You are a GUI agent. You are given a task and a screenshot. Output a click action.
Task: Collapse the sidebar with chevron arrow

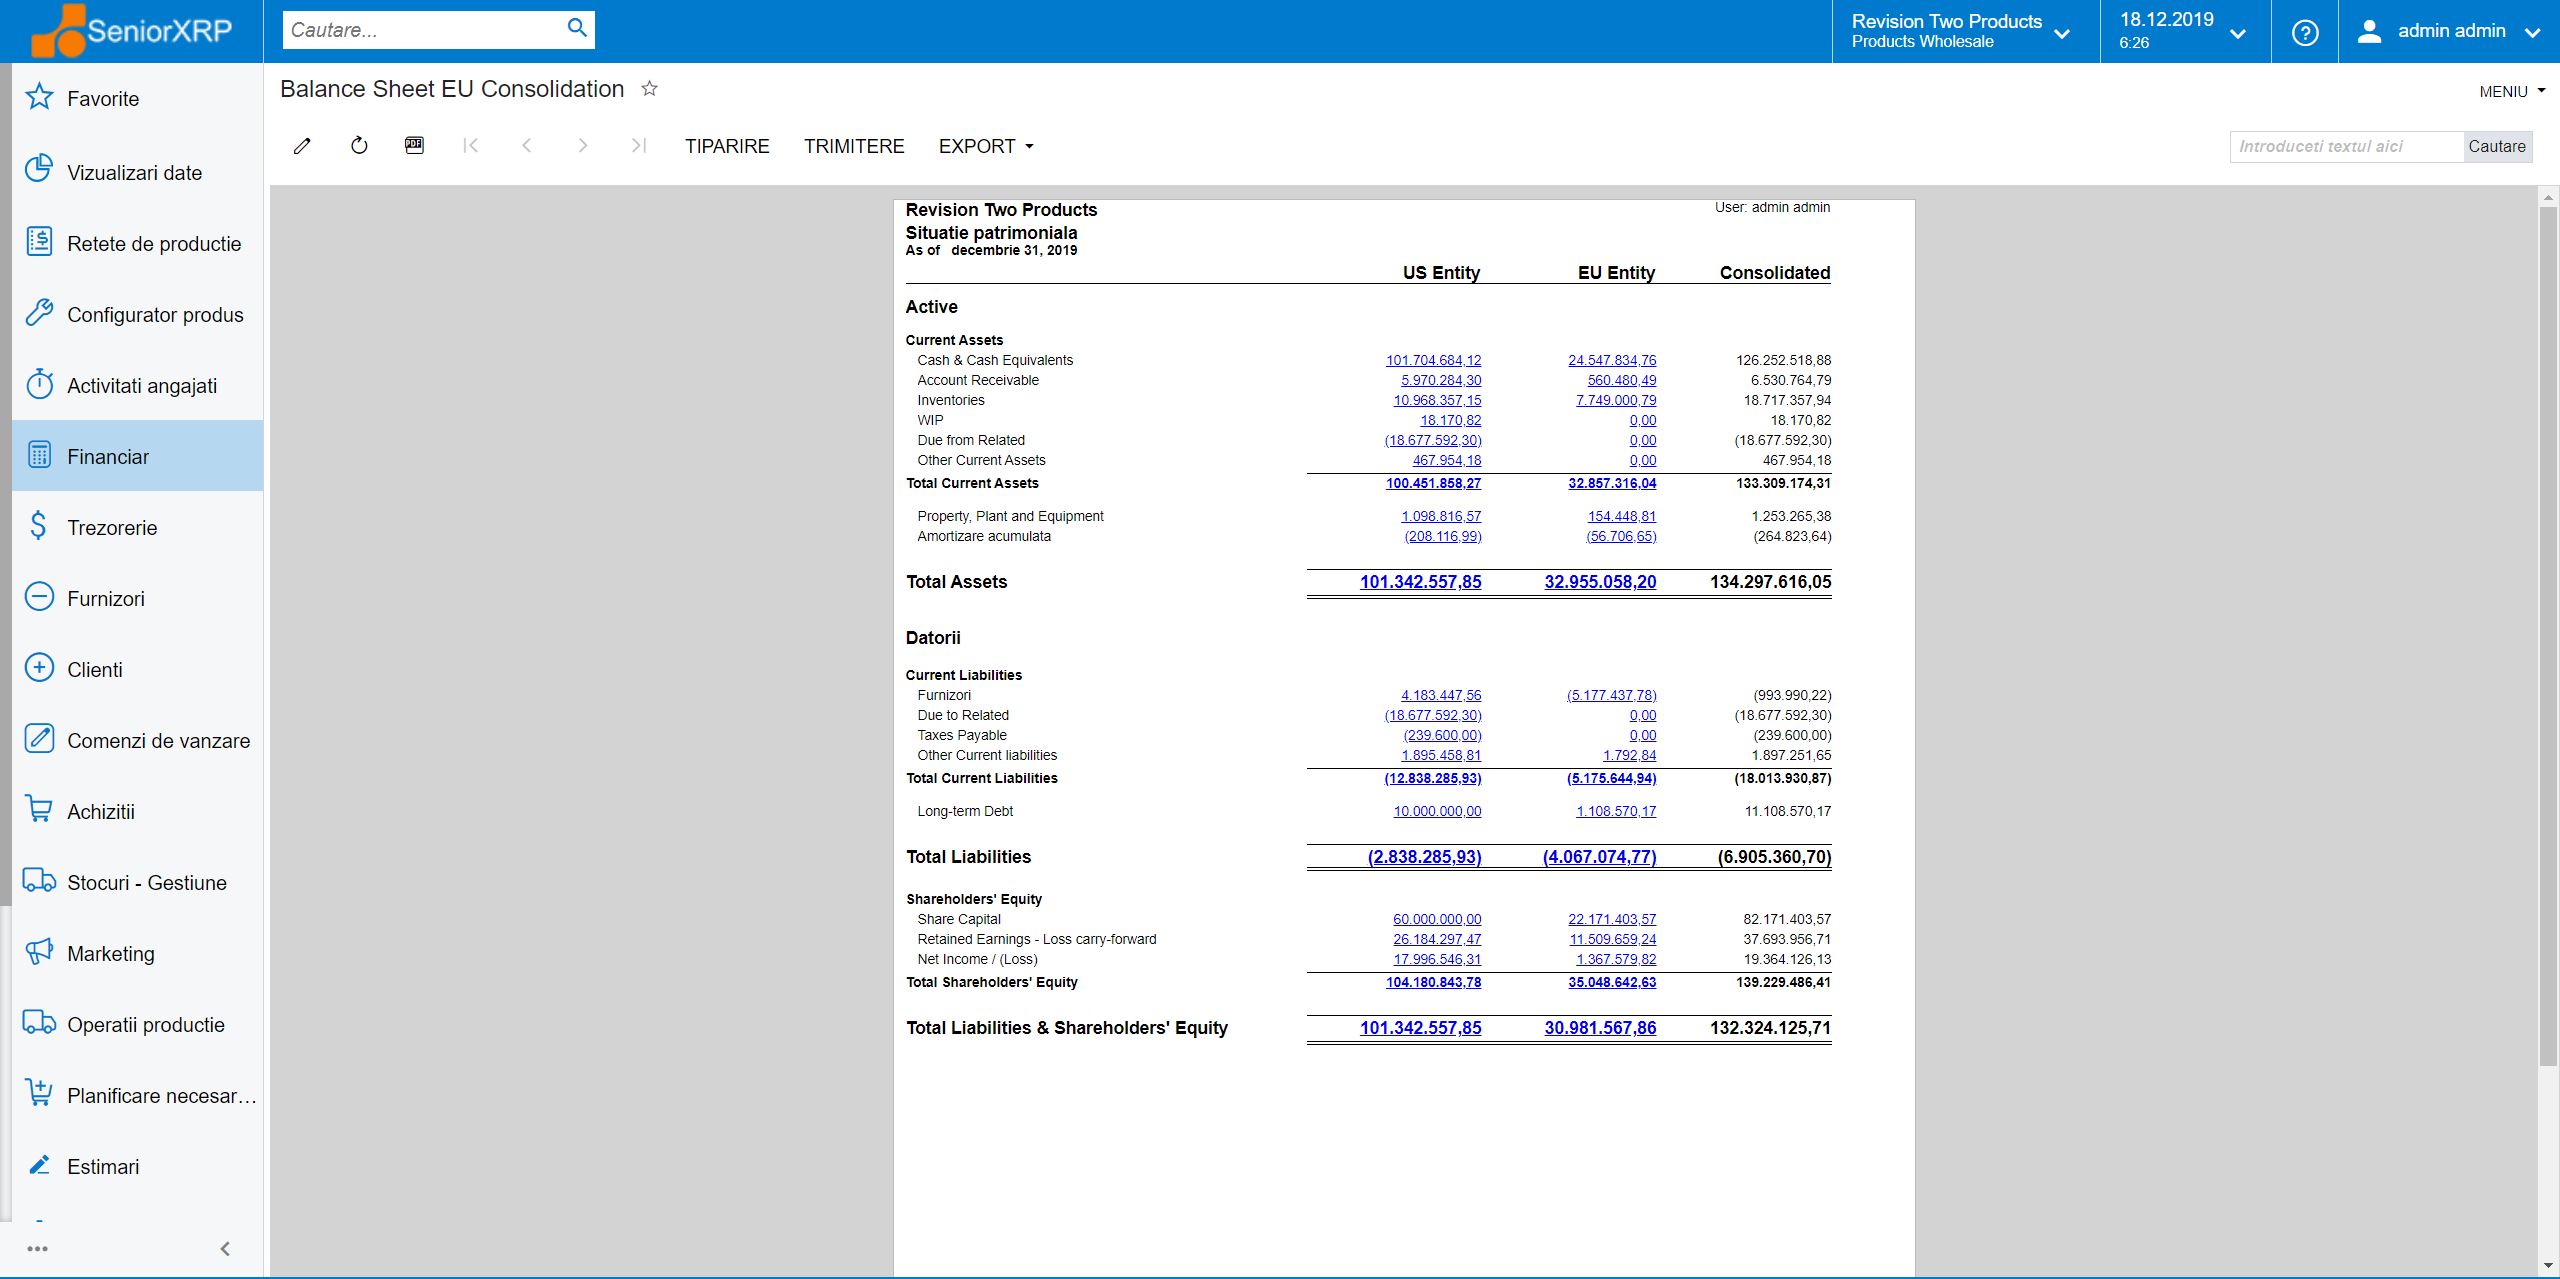point(225,1249)
